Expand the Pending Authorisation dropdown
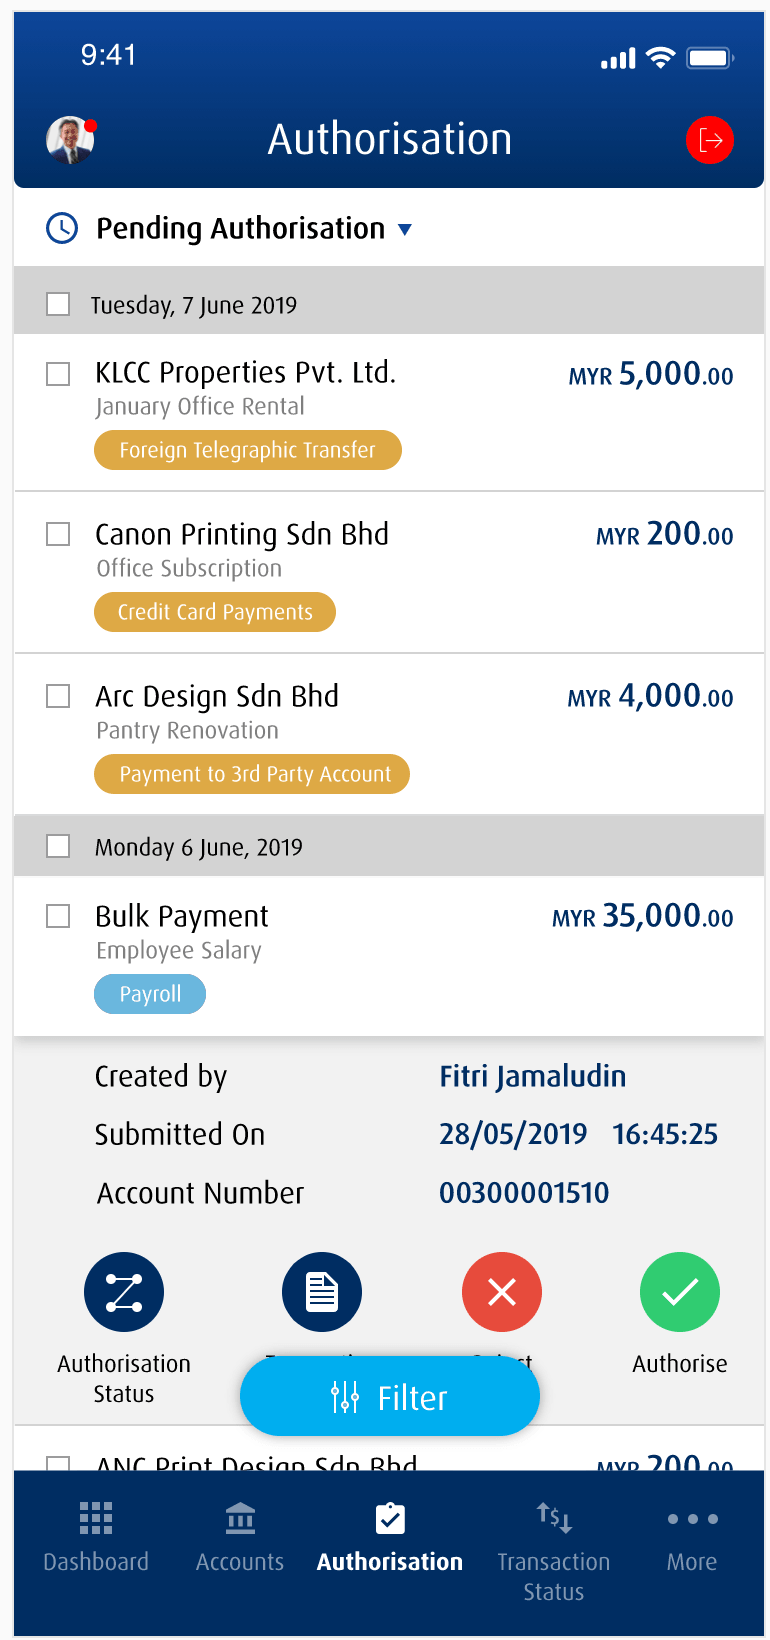The image size is (770, 1640). pyautogui.click(x=405, y=229)
